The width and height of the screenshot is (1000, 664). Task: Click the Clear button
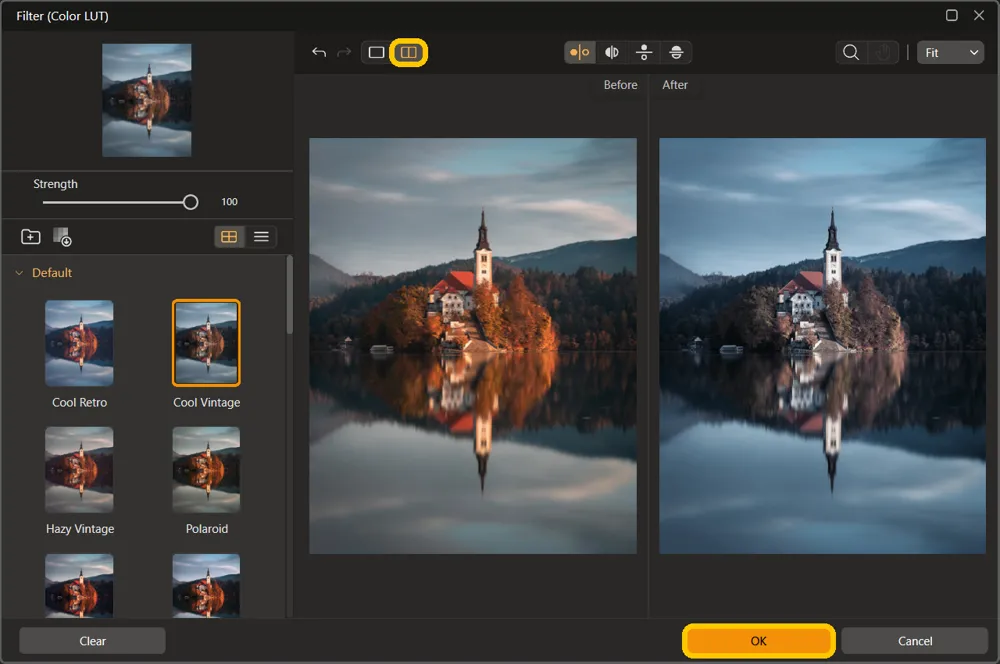coord(92,641)
